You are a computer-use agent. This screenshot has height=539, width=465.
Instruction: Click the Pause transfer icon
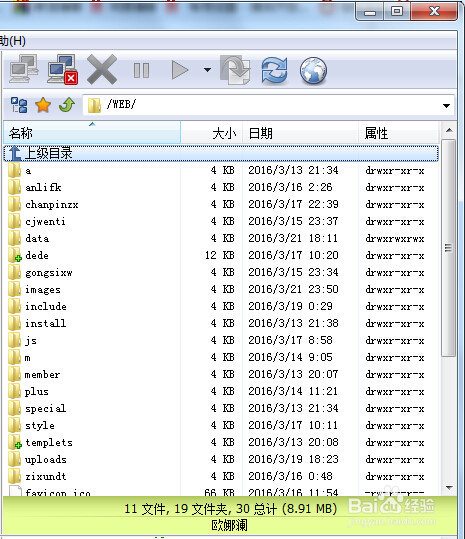[x=141, y=70]
